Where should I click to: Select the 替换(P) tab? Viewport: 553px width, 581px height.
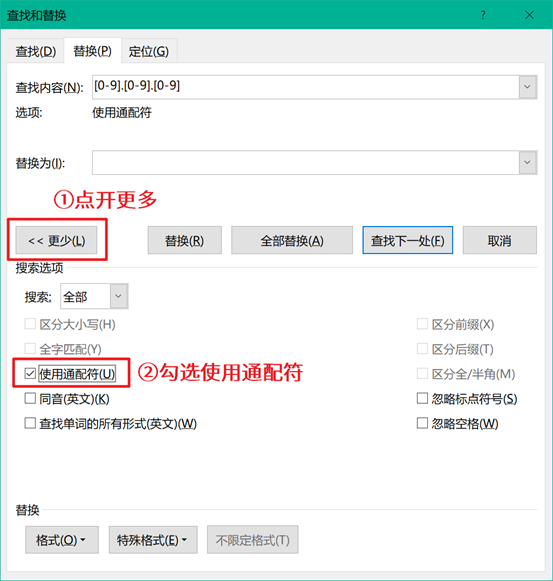click(x=93, y=50)
